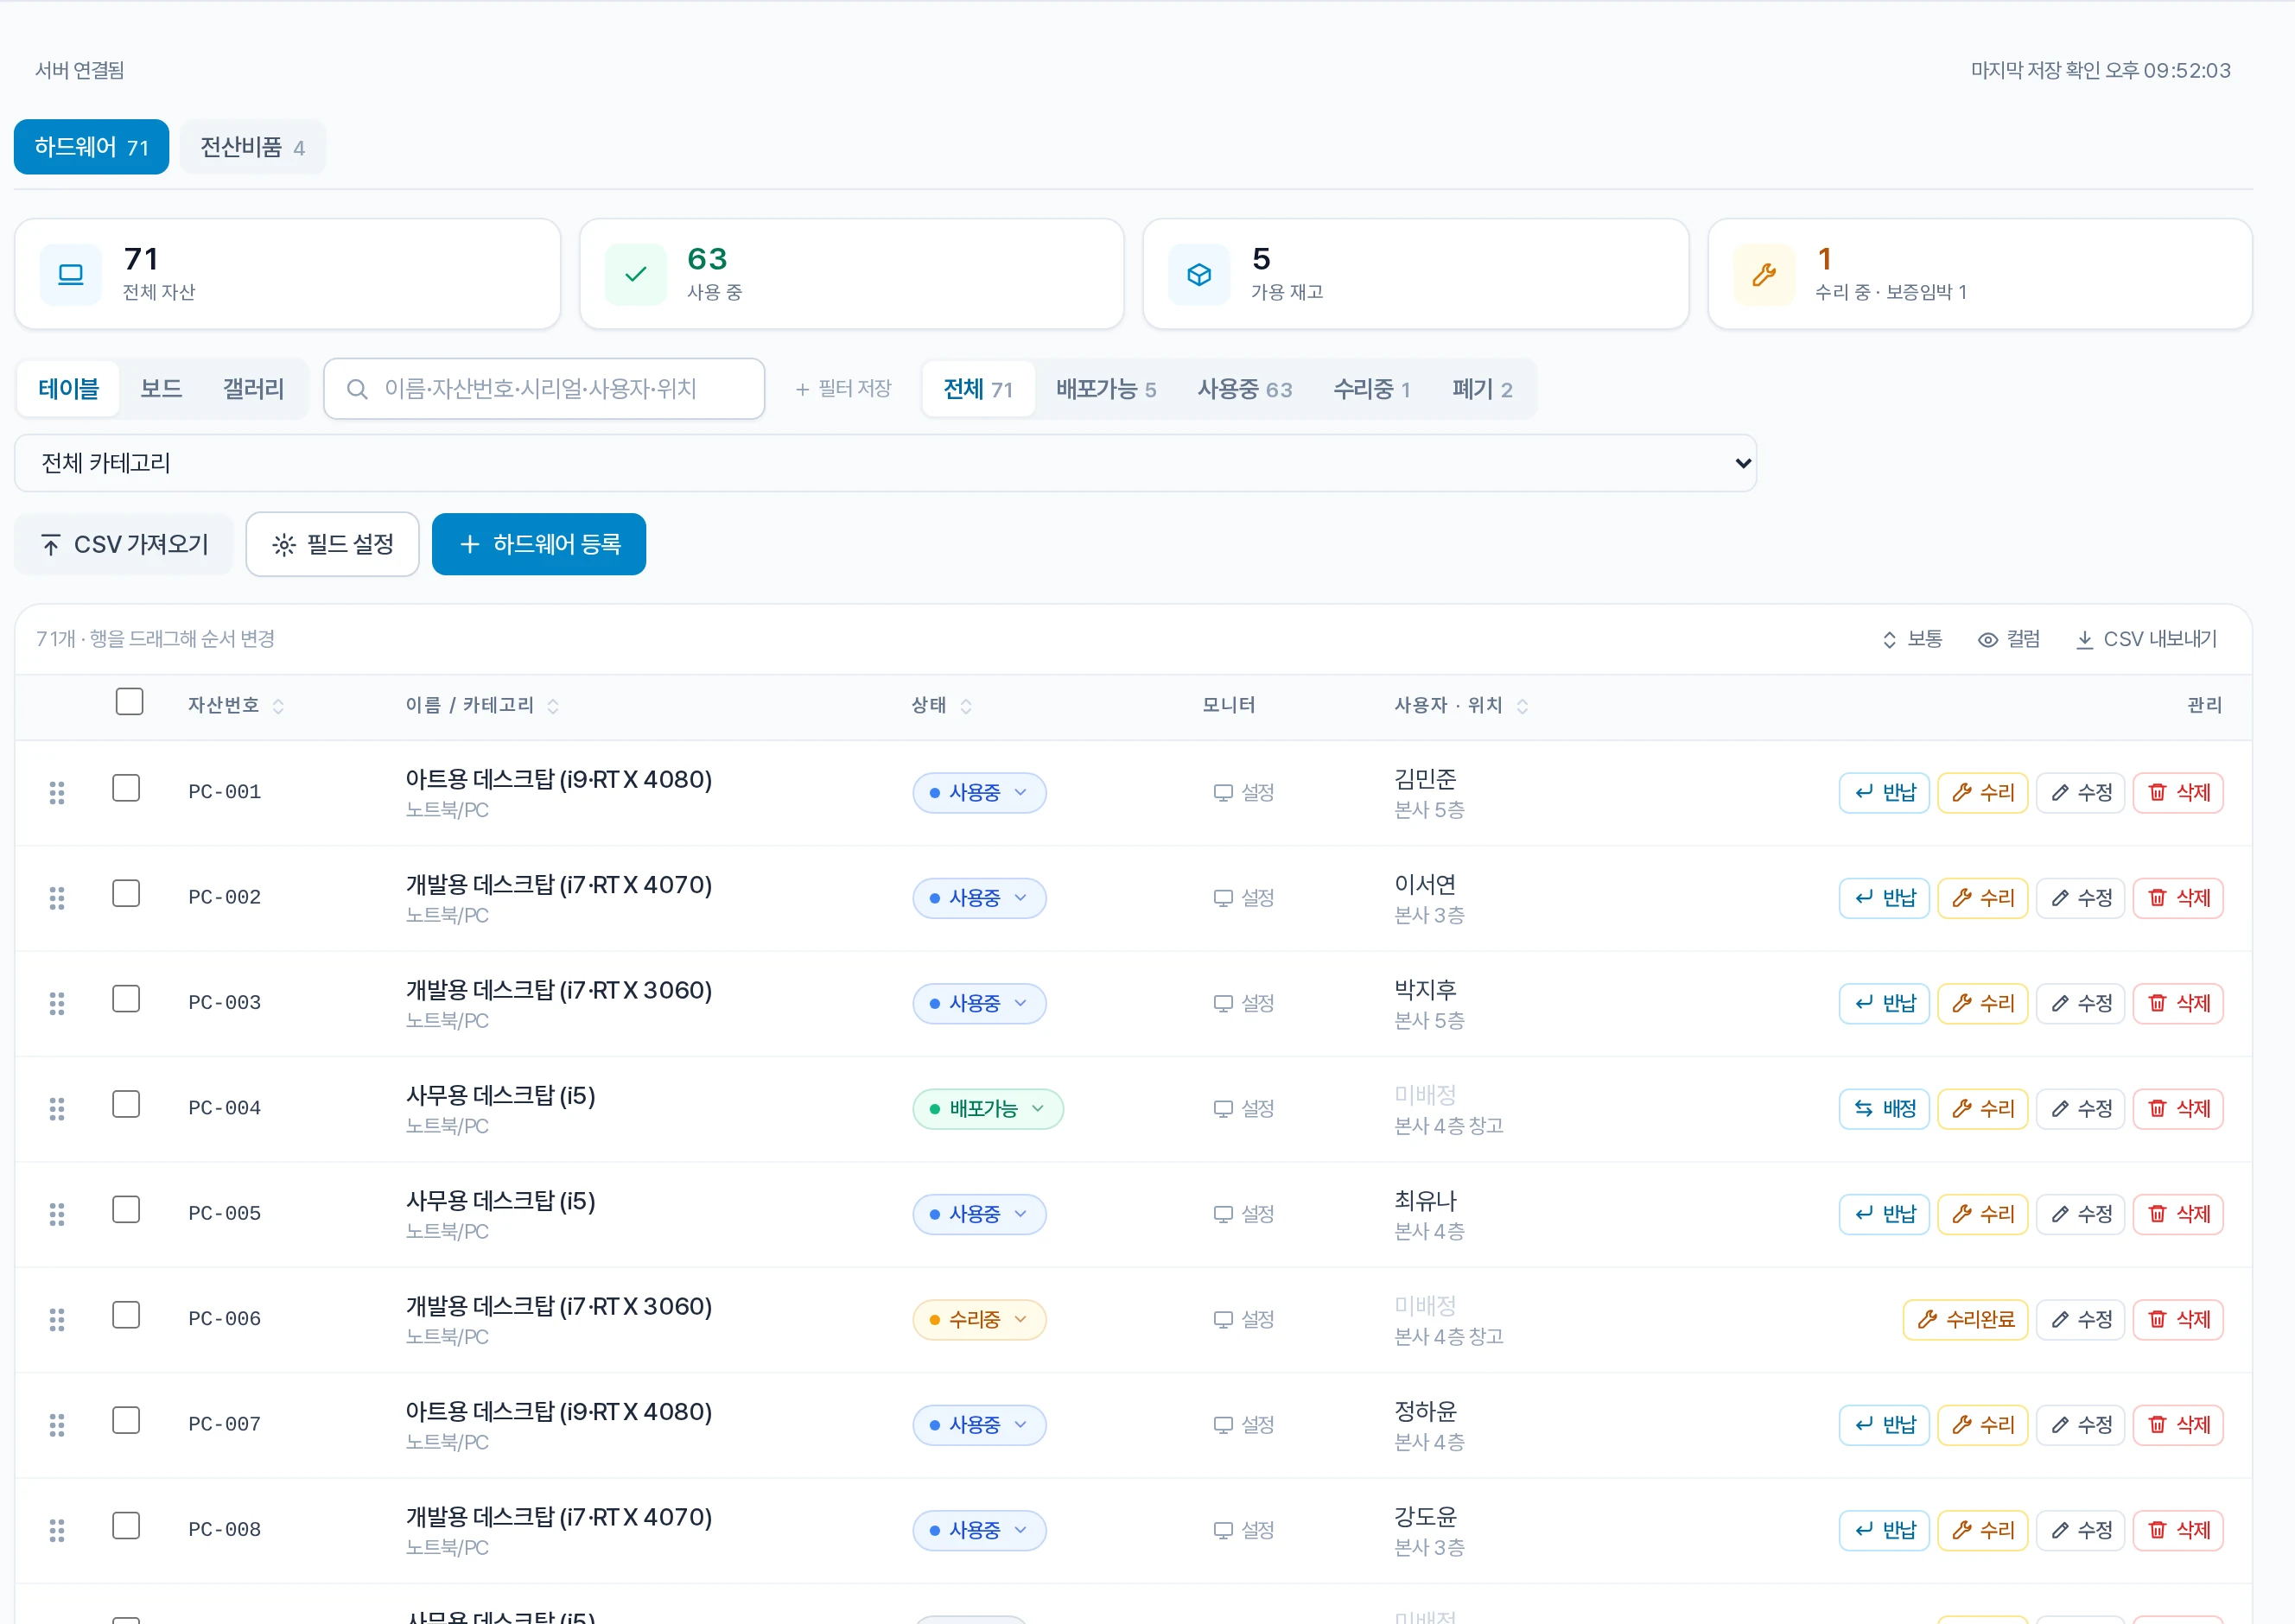The width and height of the screenshot is (2295, 1624).
Task: Click the 하드웨어 등록 button
Action: click(x=539, y=545)
